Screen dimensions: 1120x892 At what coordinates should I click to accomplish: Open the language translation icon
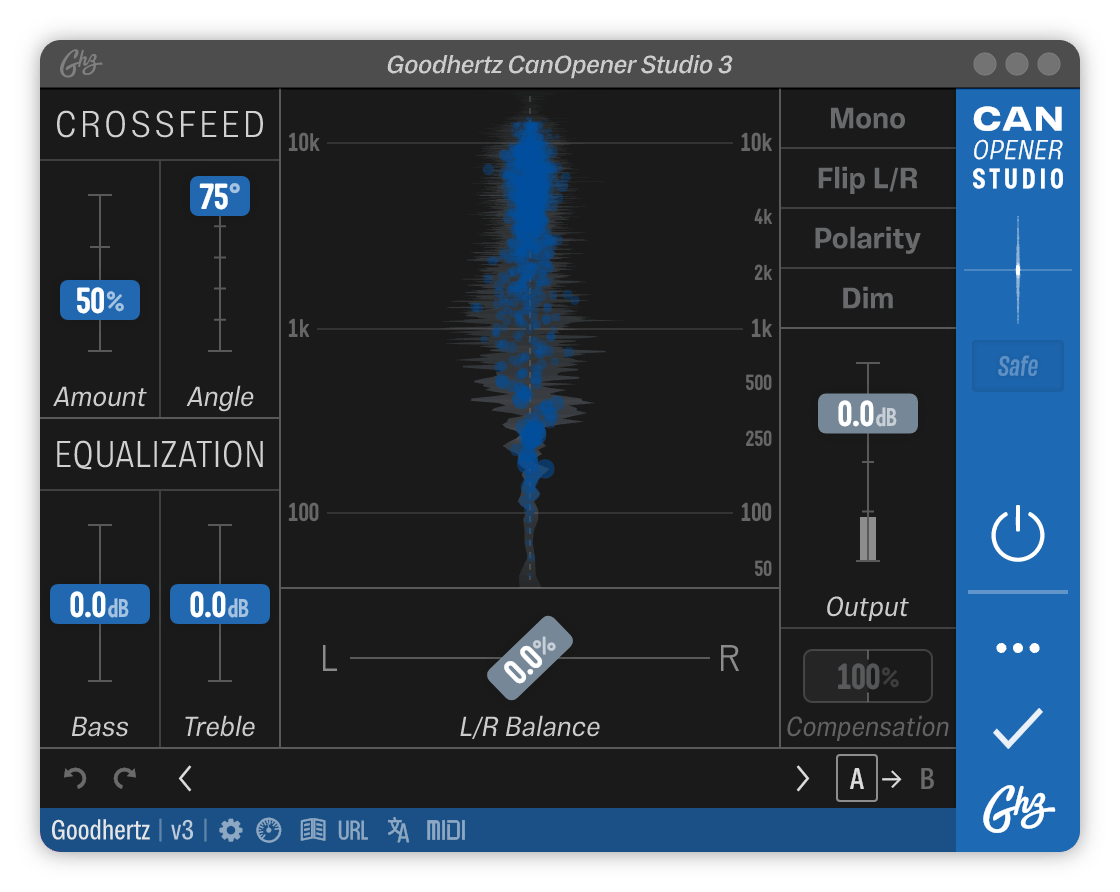pos(398,831)
